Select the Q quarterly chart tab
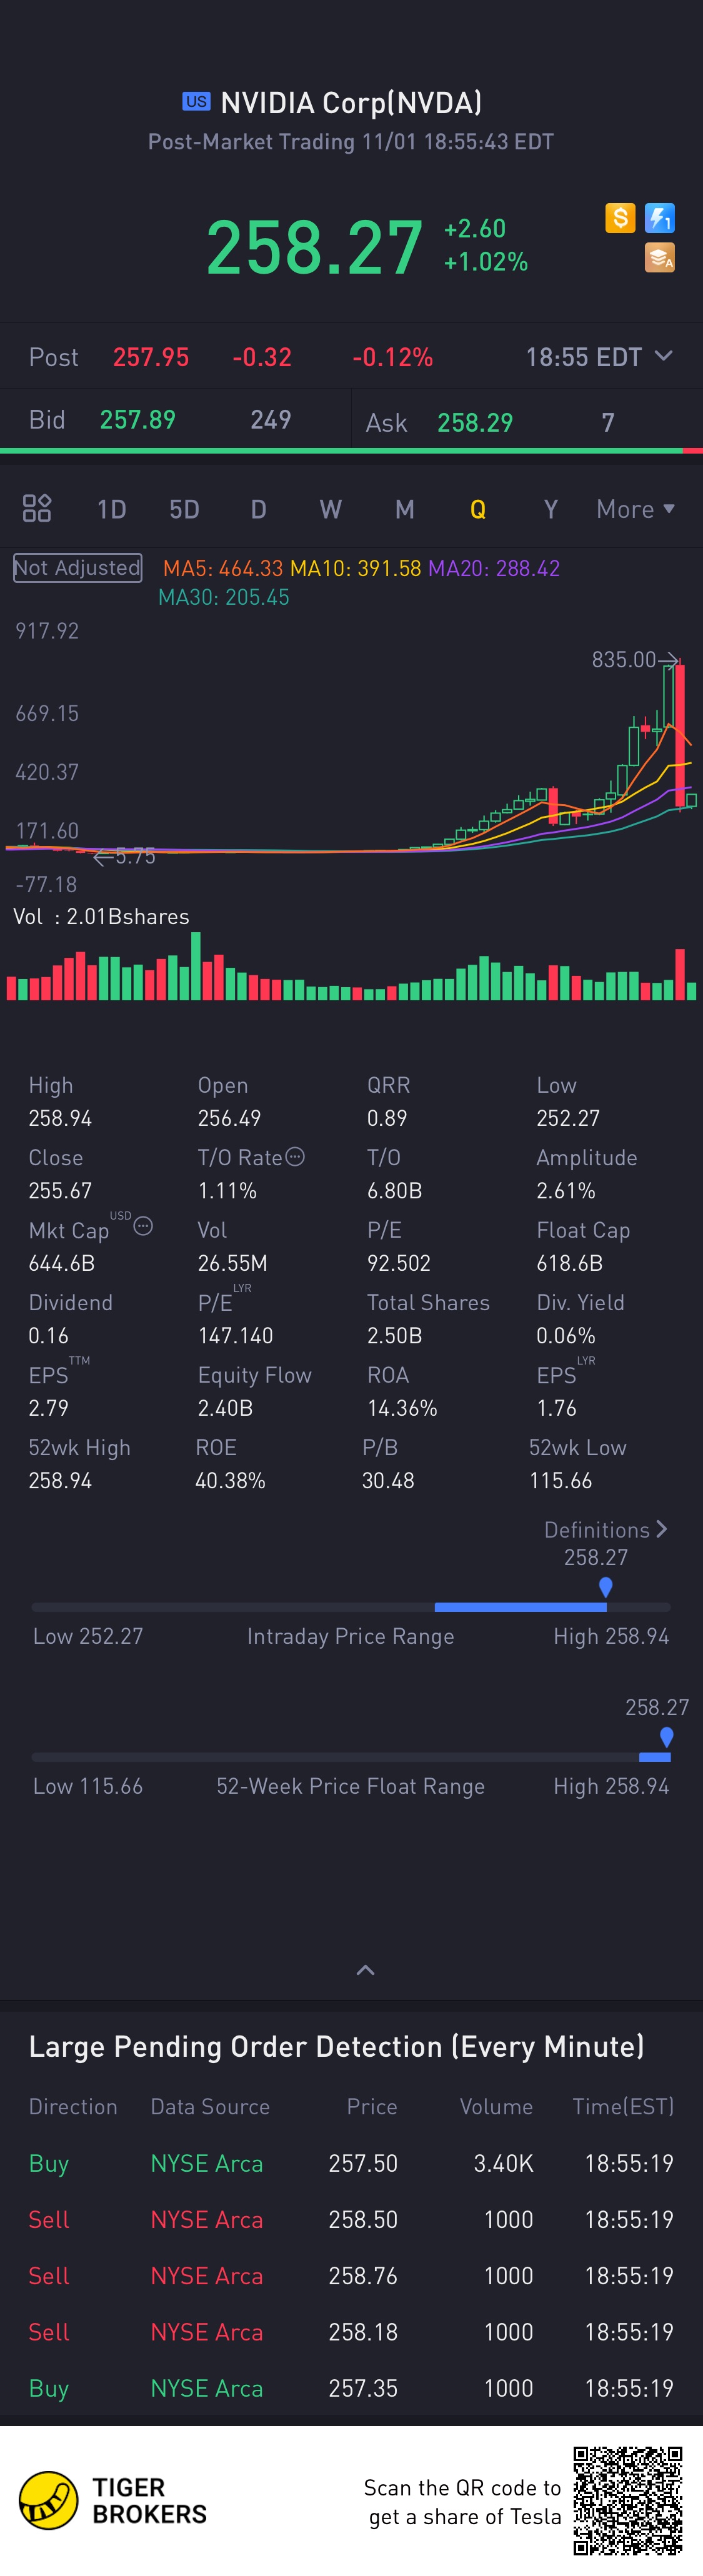The image size is (703, 2576). [x=478, y=509]
